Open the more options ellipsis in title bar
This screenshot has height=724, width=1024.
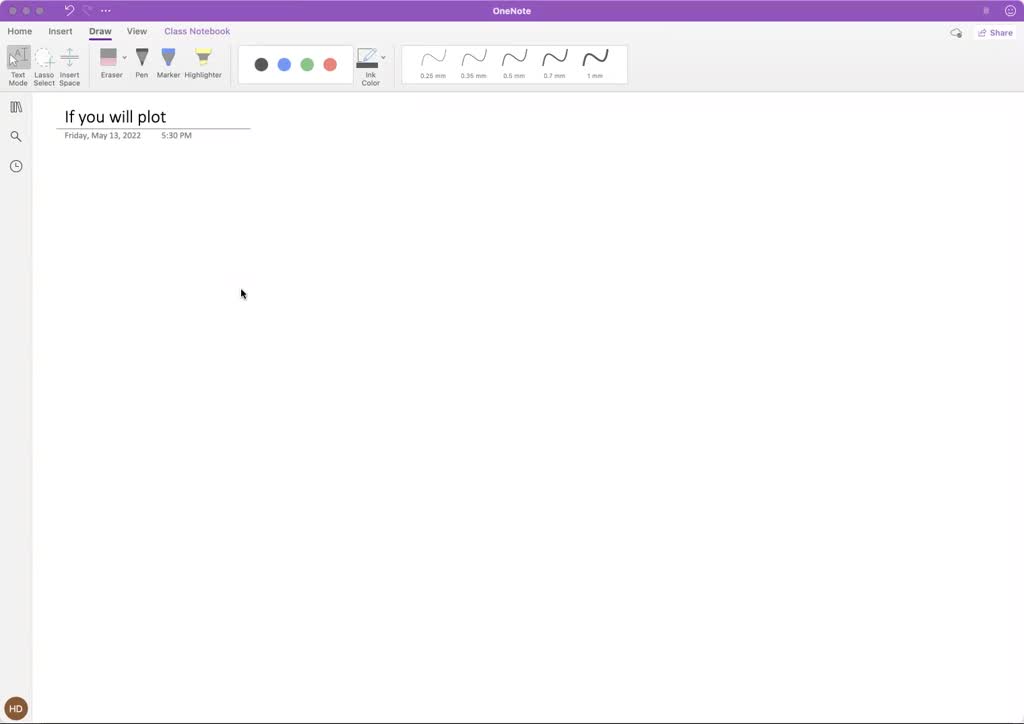coord(106,11)
